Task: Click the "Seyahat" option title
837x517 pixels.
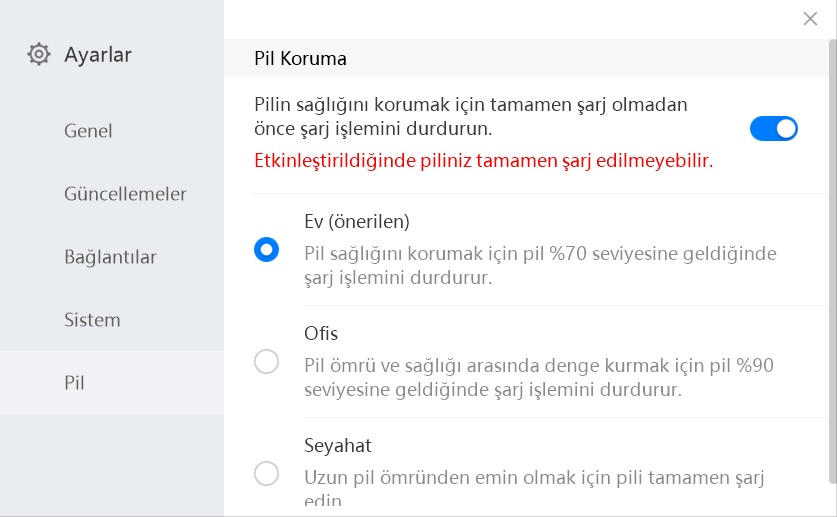Action: 337,445
